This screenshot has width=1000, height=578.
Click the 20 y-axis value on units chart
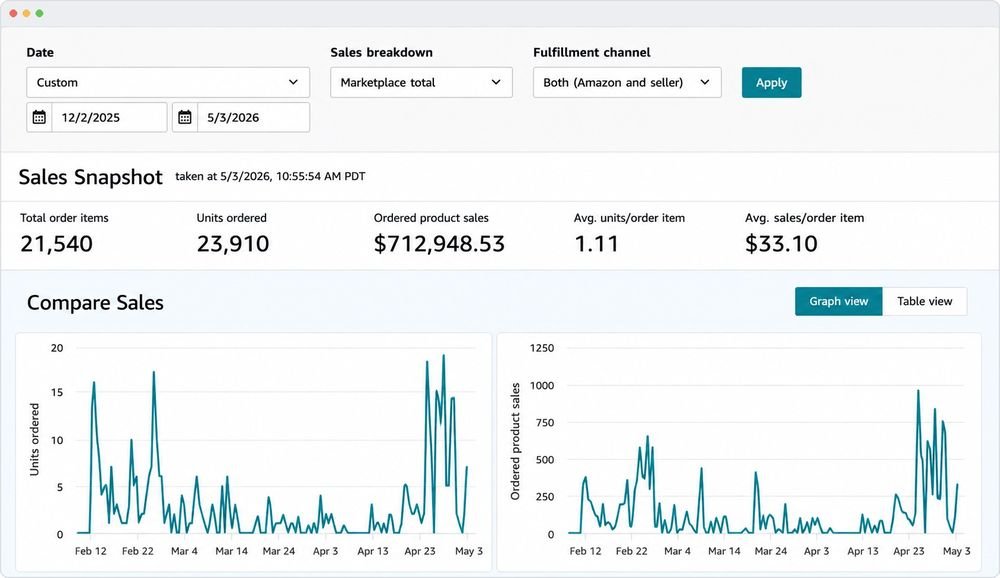coord(57,348)
